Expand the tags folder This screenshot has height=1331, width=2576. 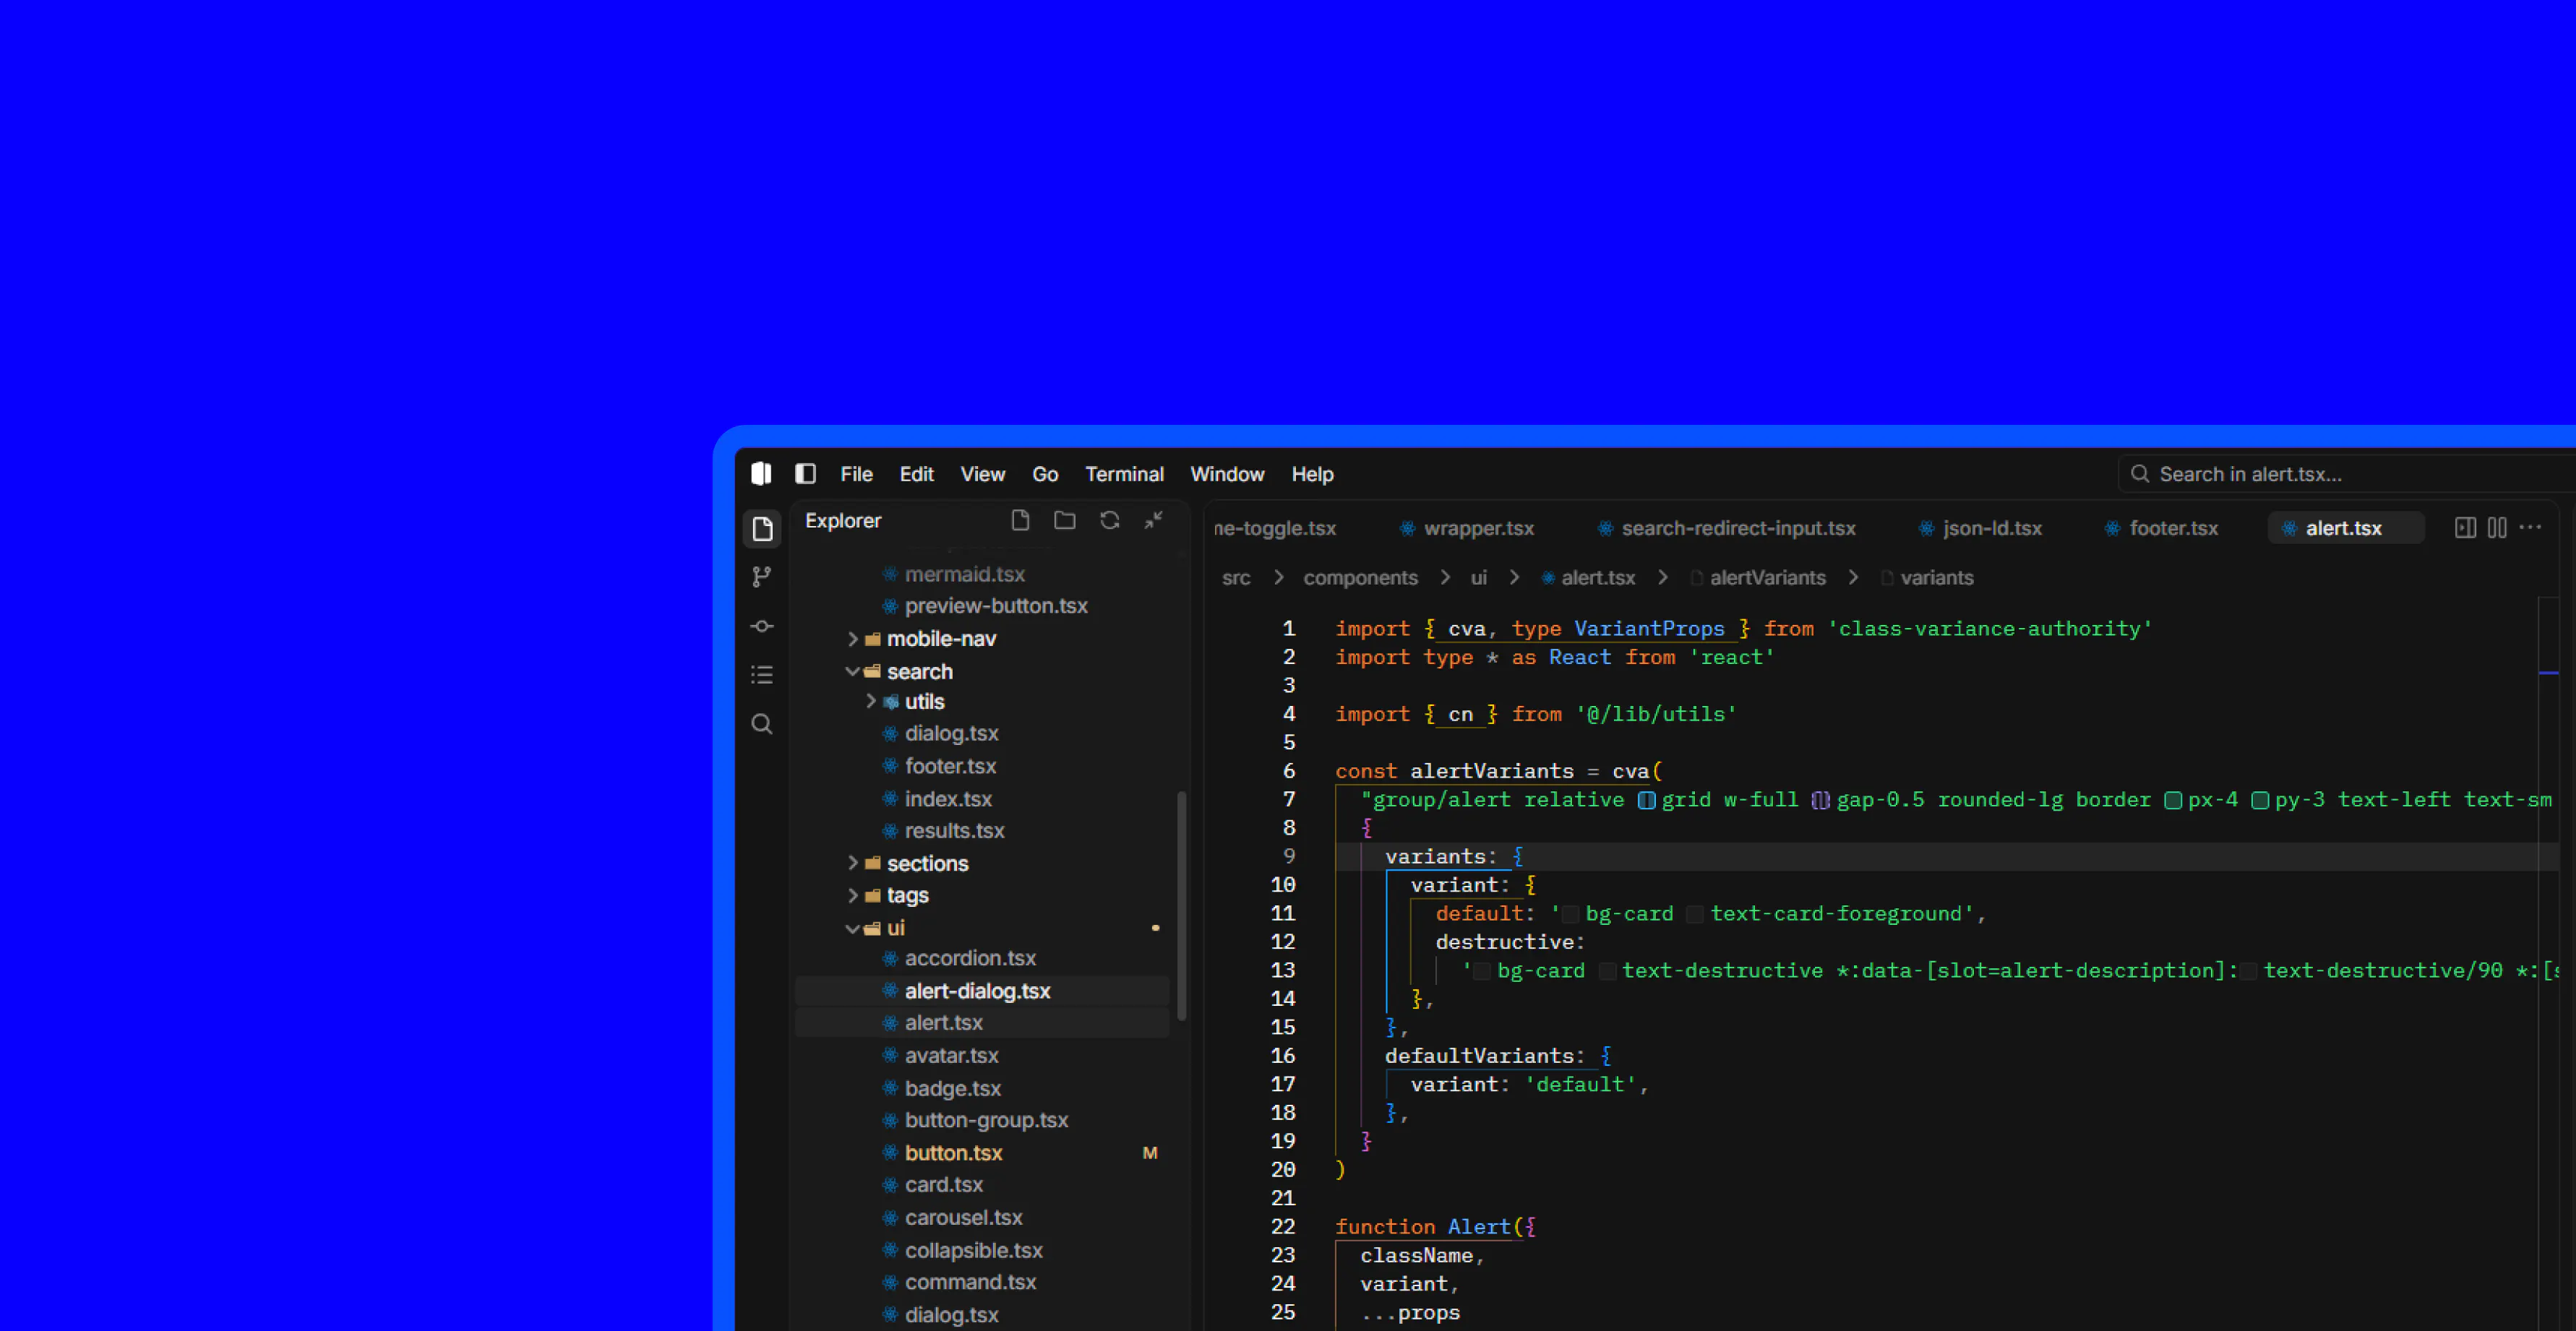click(x=853, y=895)
